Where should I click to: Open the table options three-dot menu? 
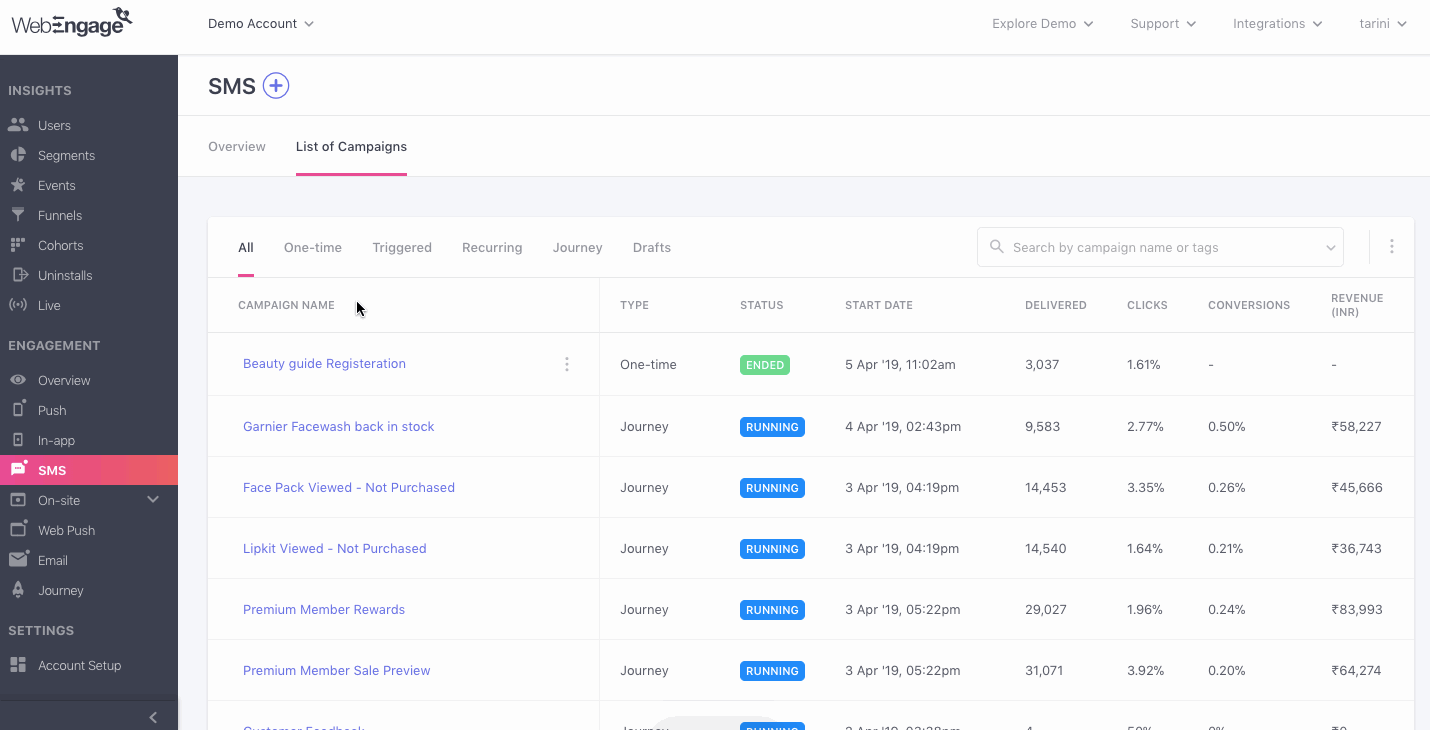pos(1391,246)
